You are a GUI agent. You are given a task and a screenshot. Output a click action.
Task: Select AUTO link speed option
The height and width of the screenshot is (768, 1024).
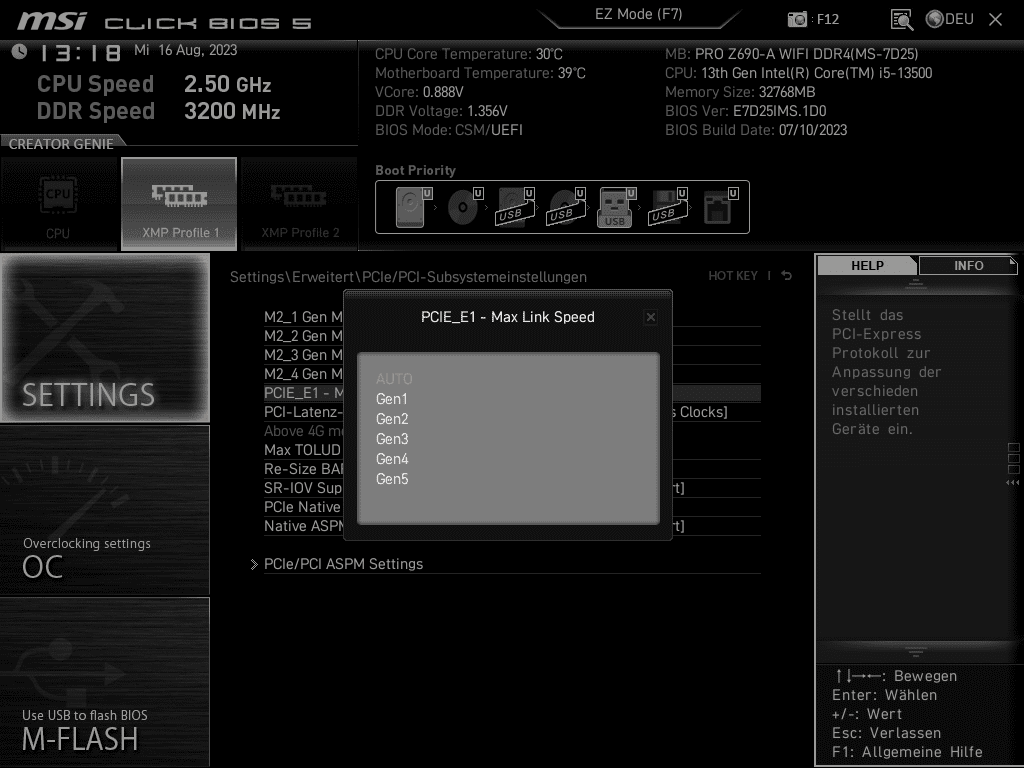[394, 379]
